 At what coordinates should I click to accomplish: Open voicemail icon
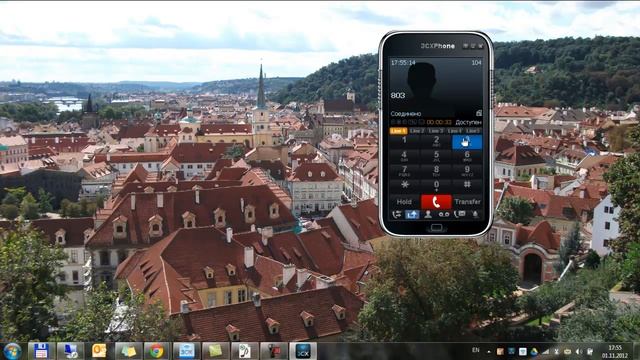click(x=444, y=215)
